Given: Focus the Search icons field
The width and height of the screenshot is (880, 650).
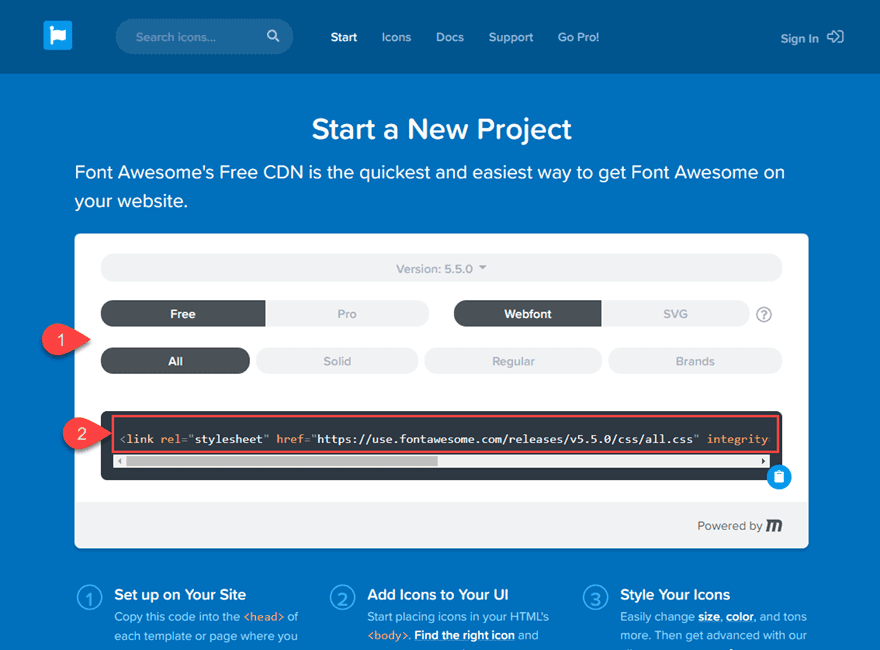Looking at the screenshot, I should coord(204,37).
